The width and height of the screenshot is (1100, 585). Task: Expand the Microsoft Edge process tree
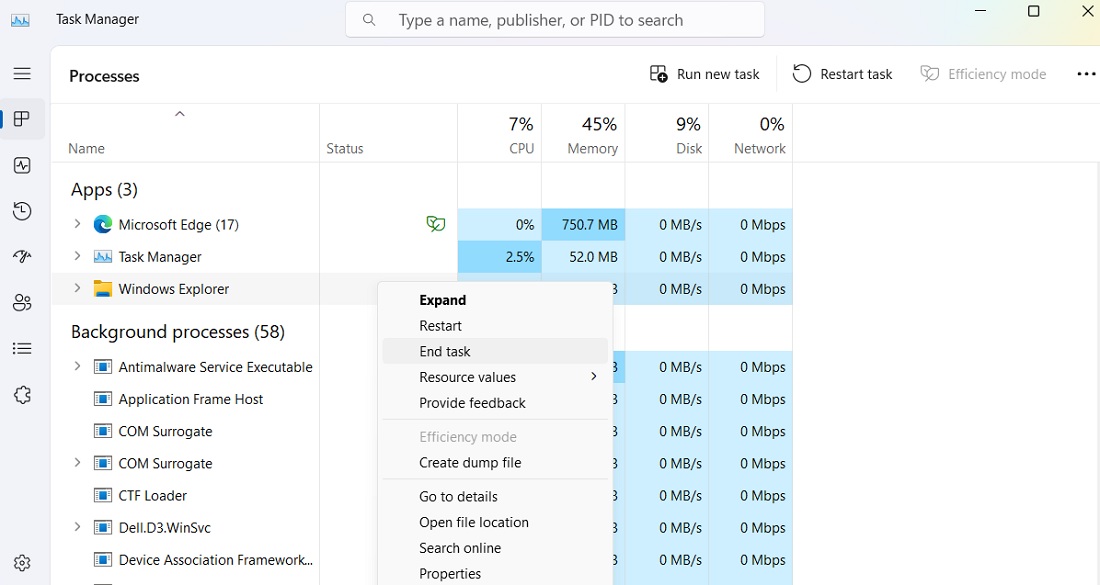pos(78,224)
